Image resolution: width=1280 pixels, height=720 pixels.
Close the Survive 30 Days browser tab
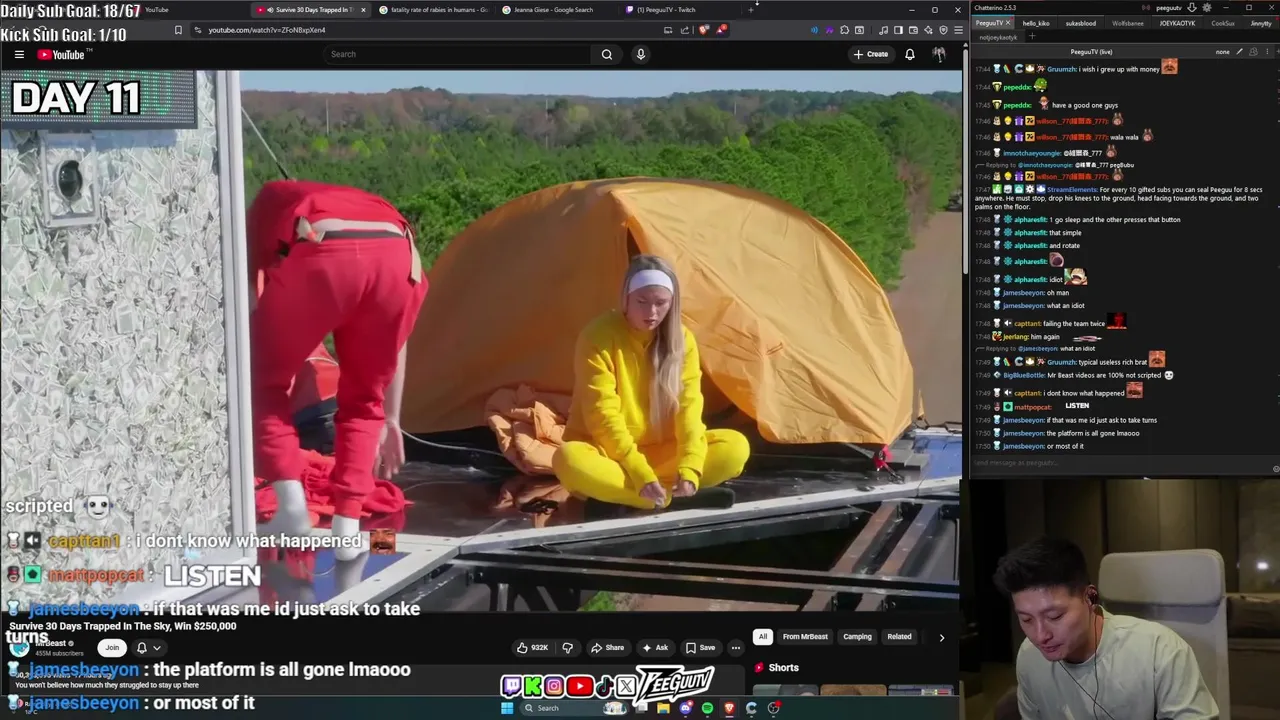[363, 10]
